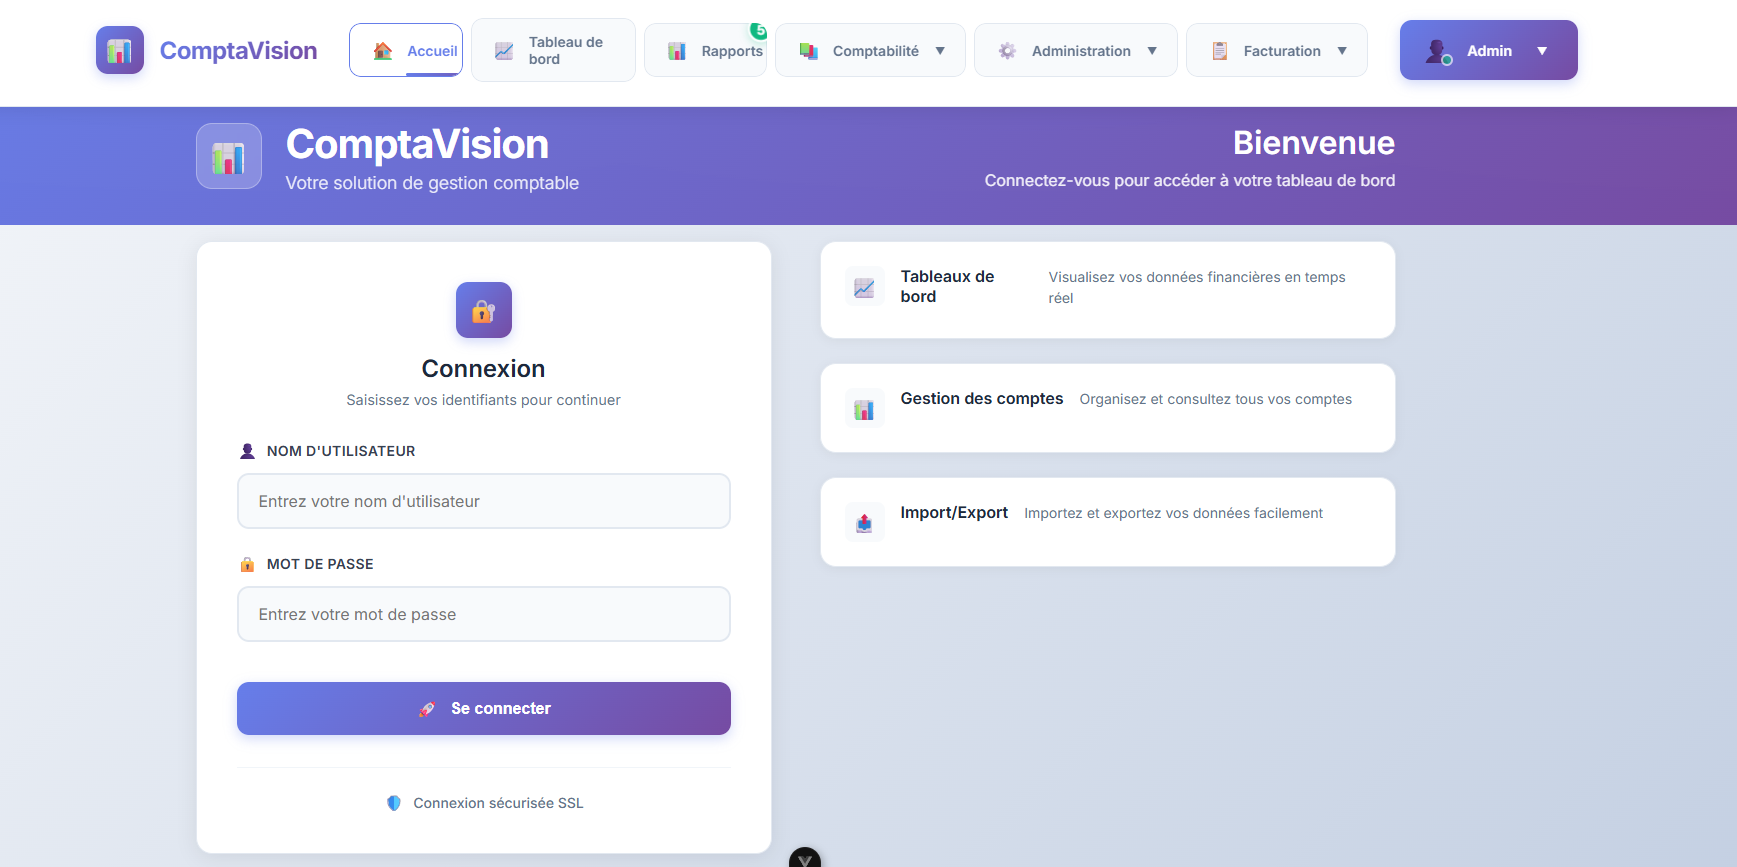Expand the Comptabilité dropdown menu
The image size is (1737, 867).
(939, 51)
